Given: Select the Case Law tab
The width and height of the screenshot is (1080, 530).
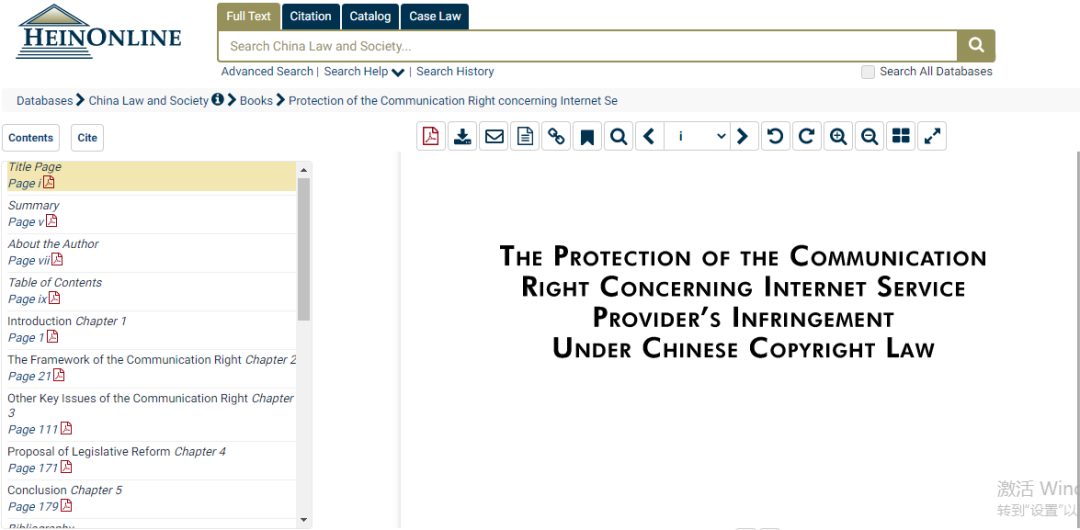Looking at the screenshot, I should point(435,16).
